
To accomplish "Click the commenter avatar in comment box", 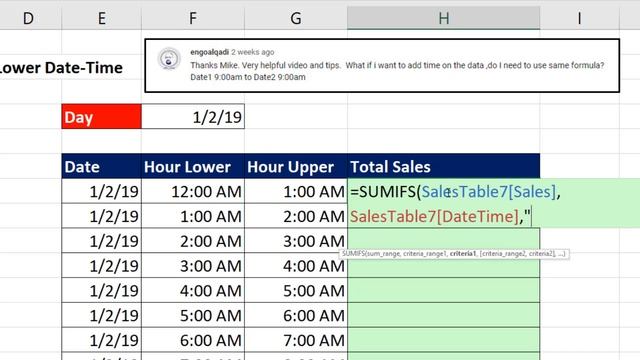I will click(x=169, y=59).
